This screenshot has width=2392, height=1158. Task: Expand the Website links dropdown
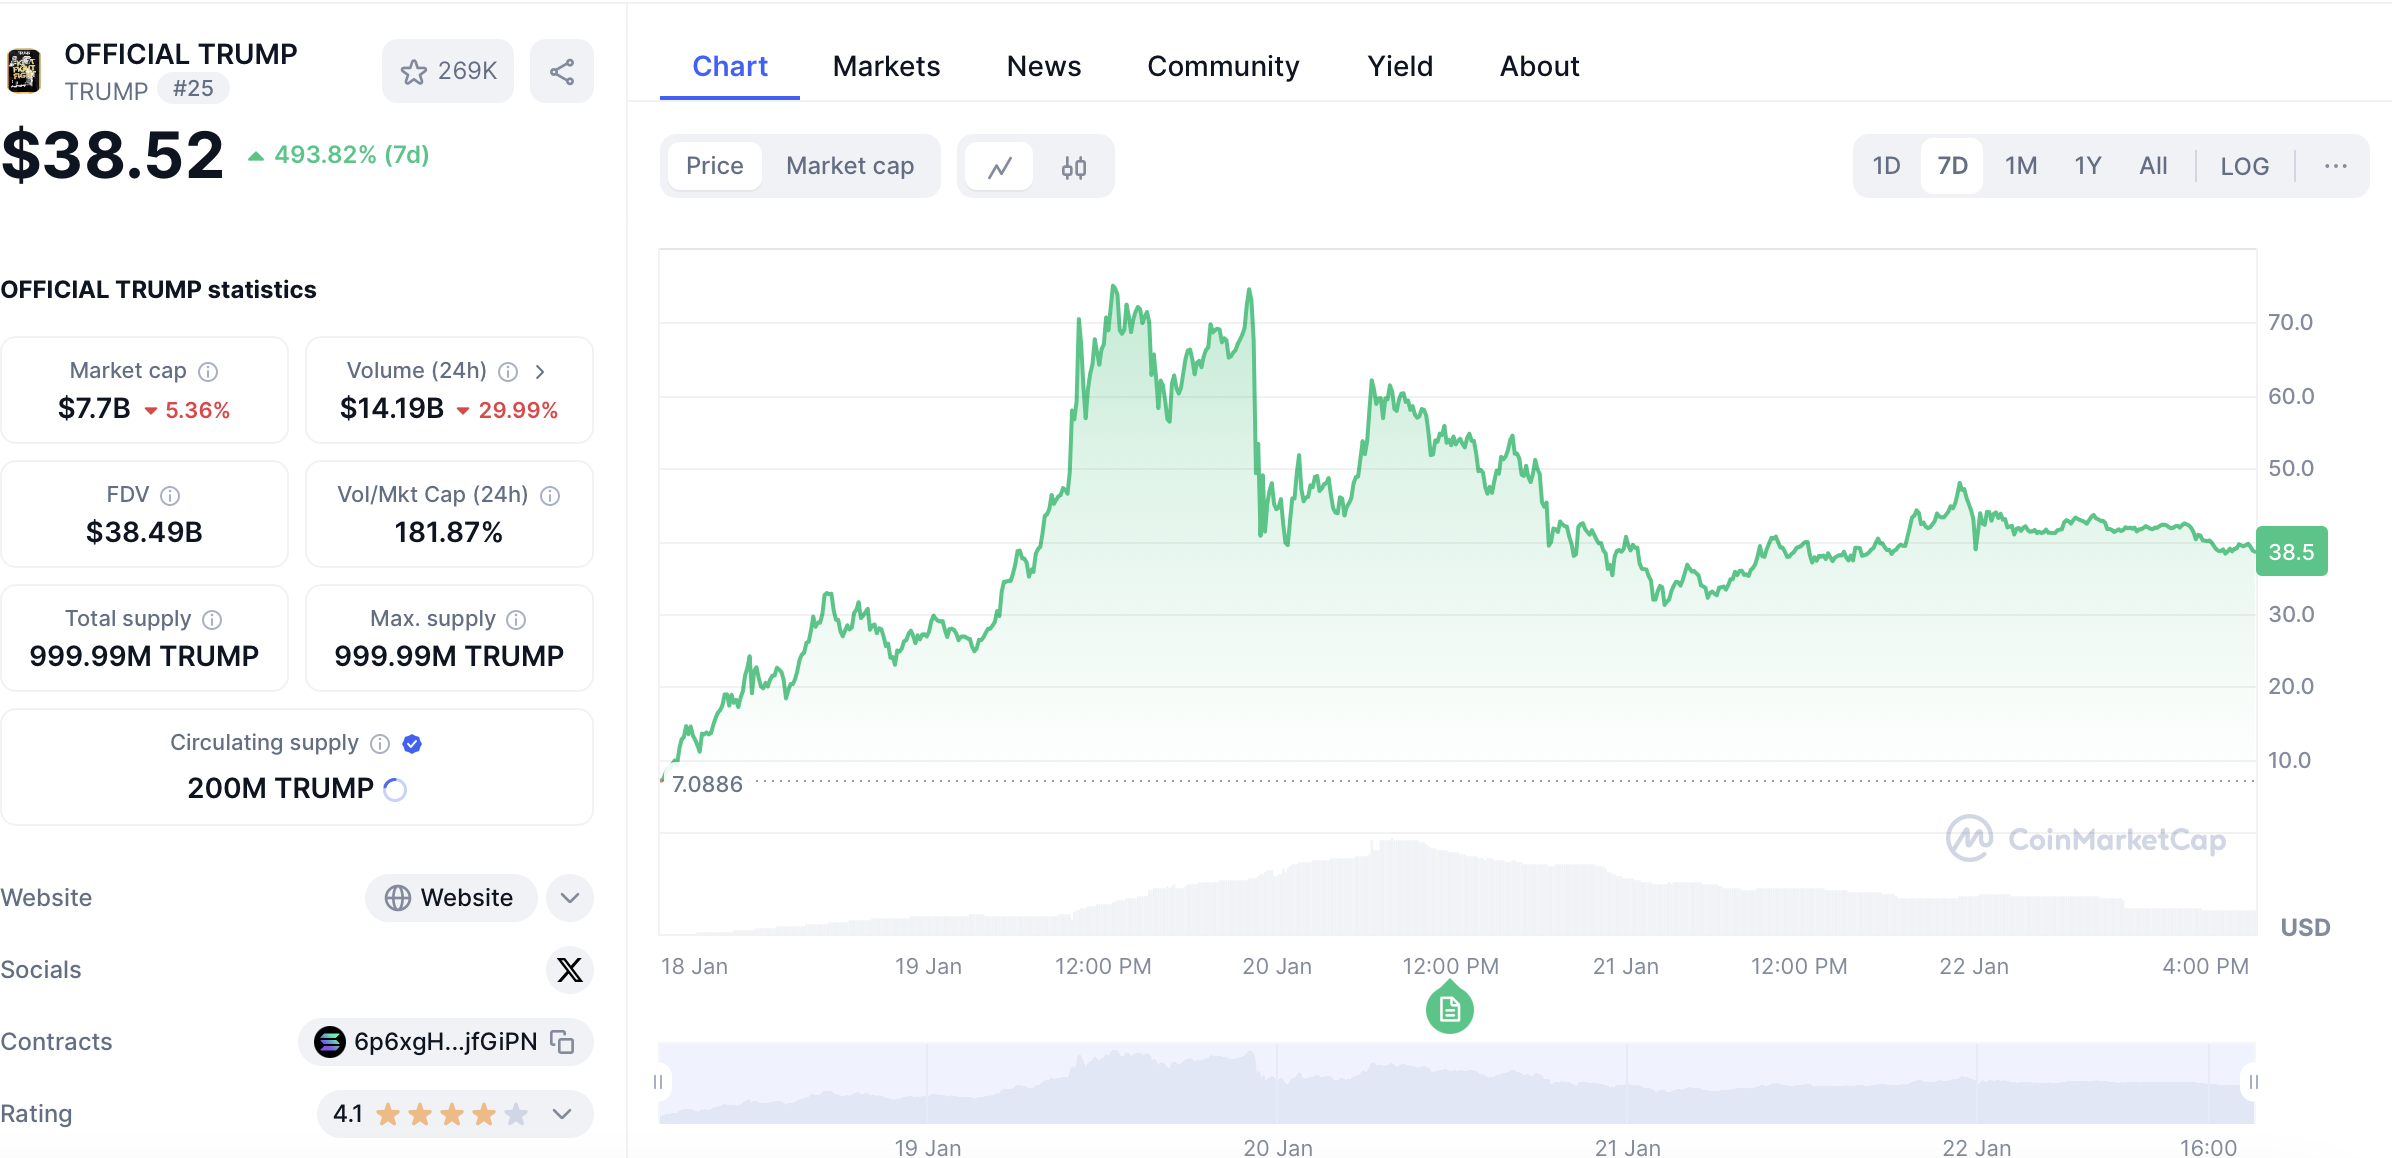[570, 897]
